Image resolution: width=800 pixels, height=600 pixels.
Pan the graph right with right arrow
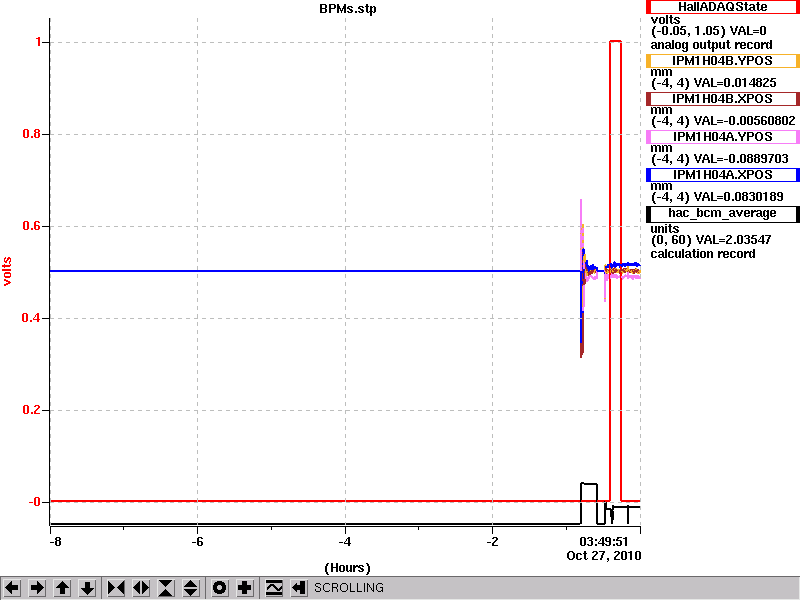point(37,588)
